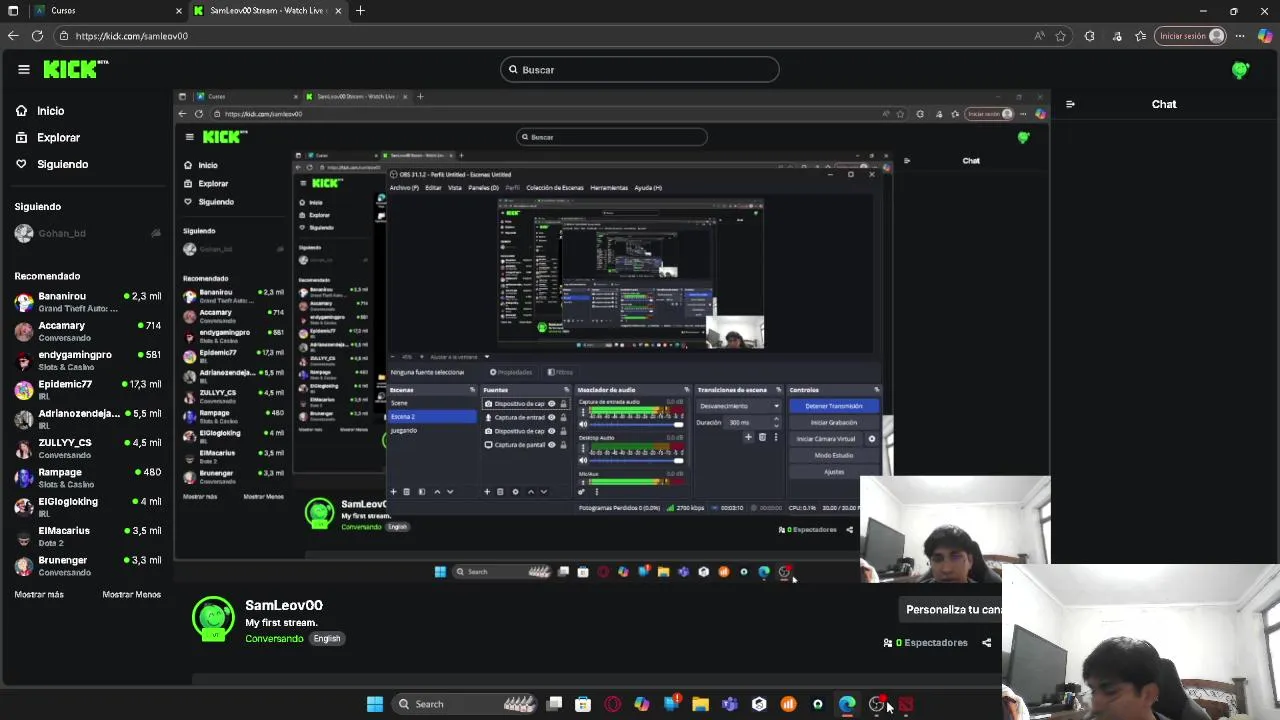Click the read aloud icon
Screen dimensions: 1280x720
(1040, 36)
